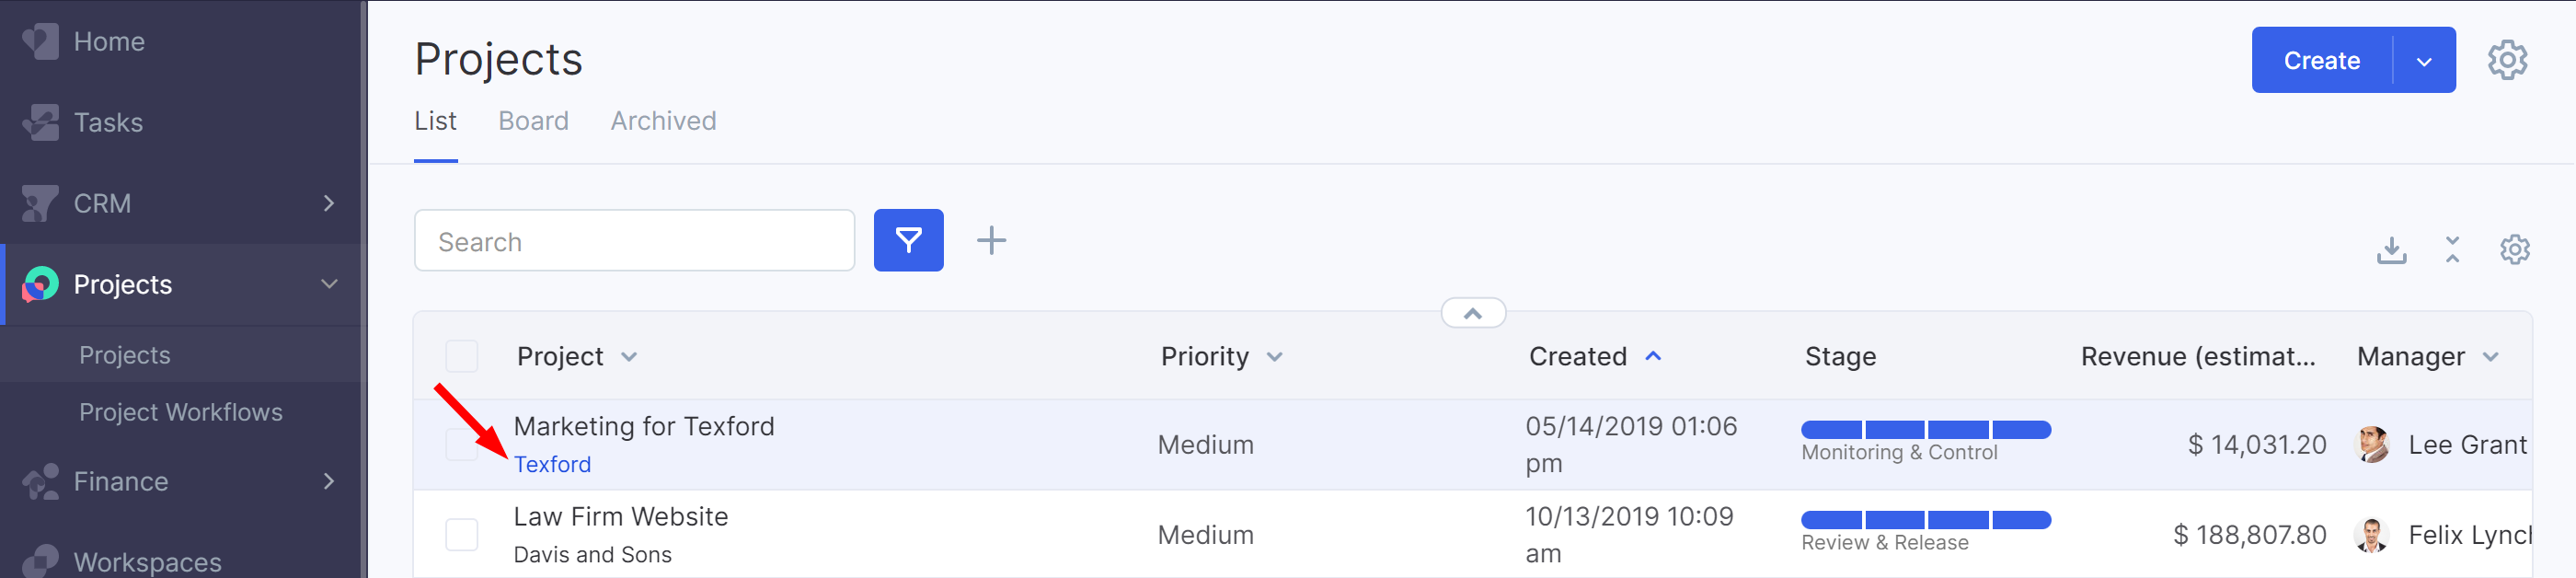
Task: Collapse rows with the compress arrows icon
Action: (x=2452, y=249)
